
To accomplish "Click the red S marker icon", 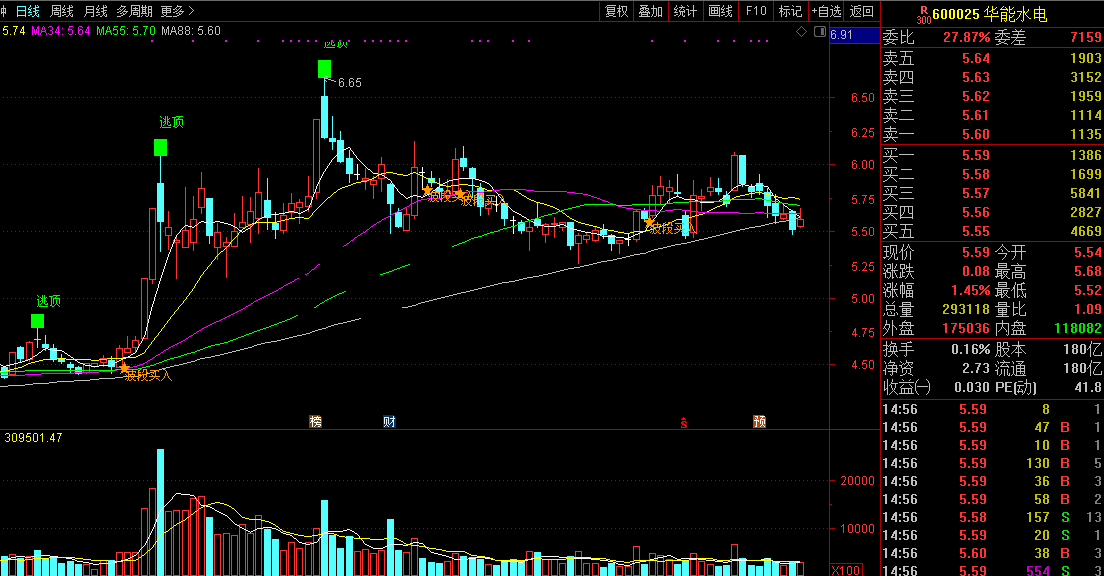I will (683, 422).
